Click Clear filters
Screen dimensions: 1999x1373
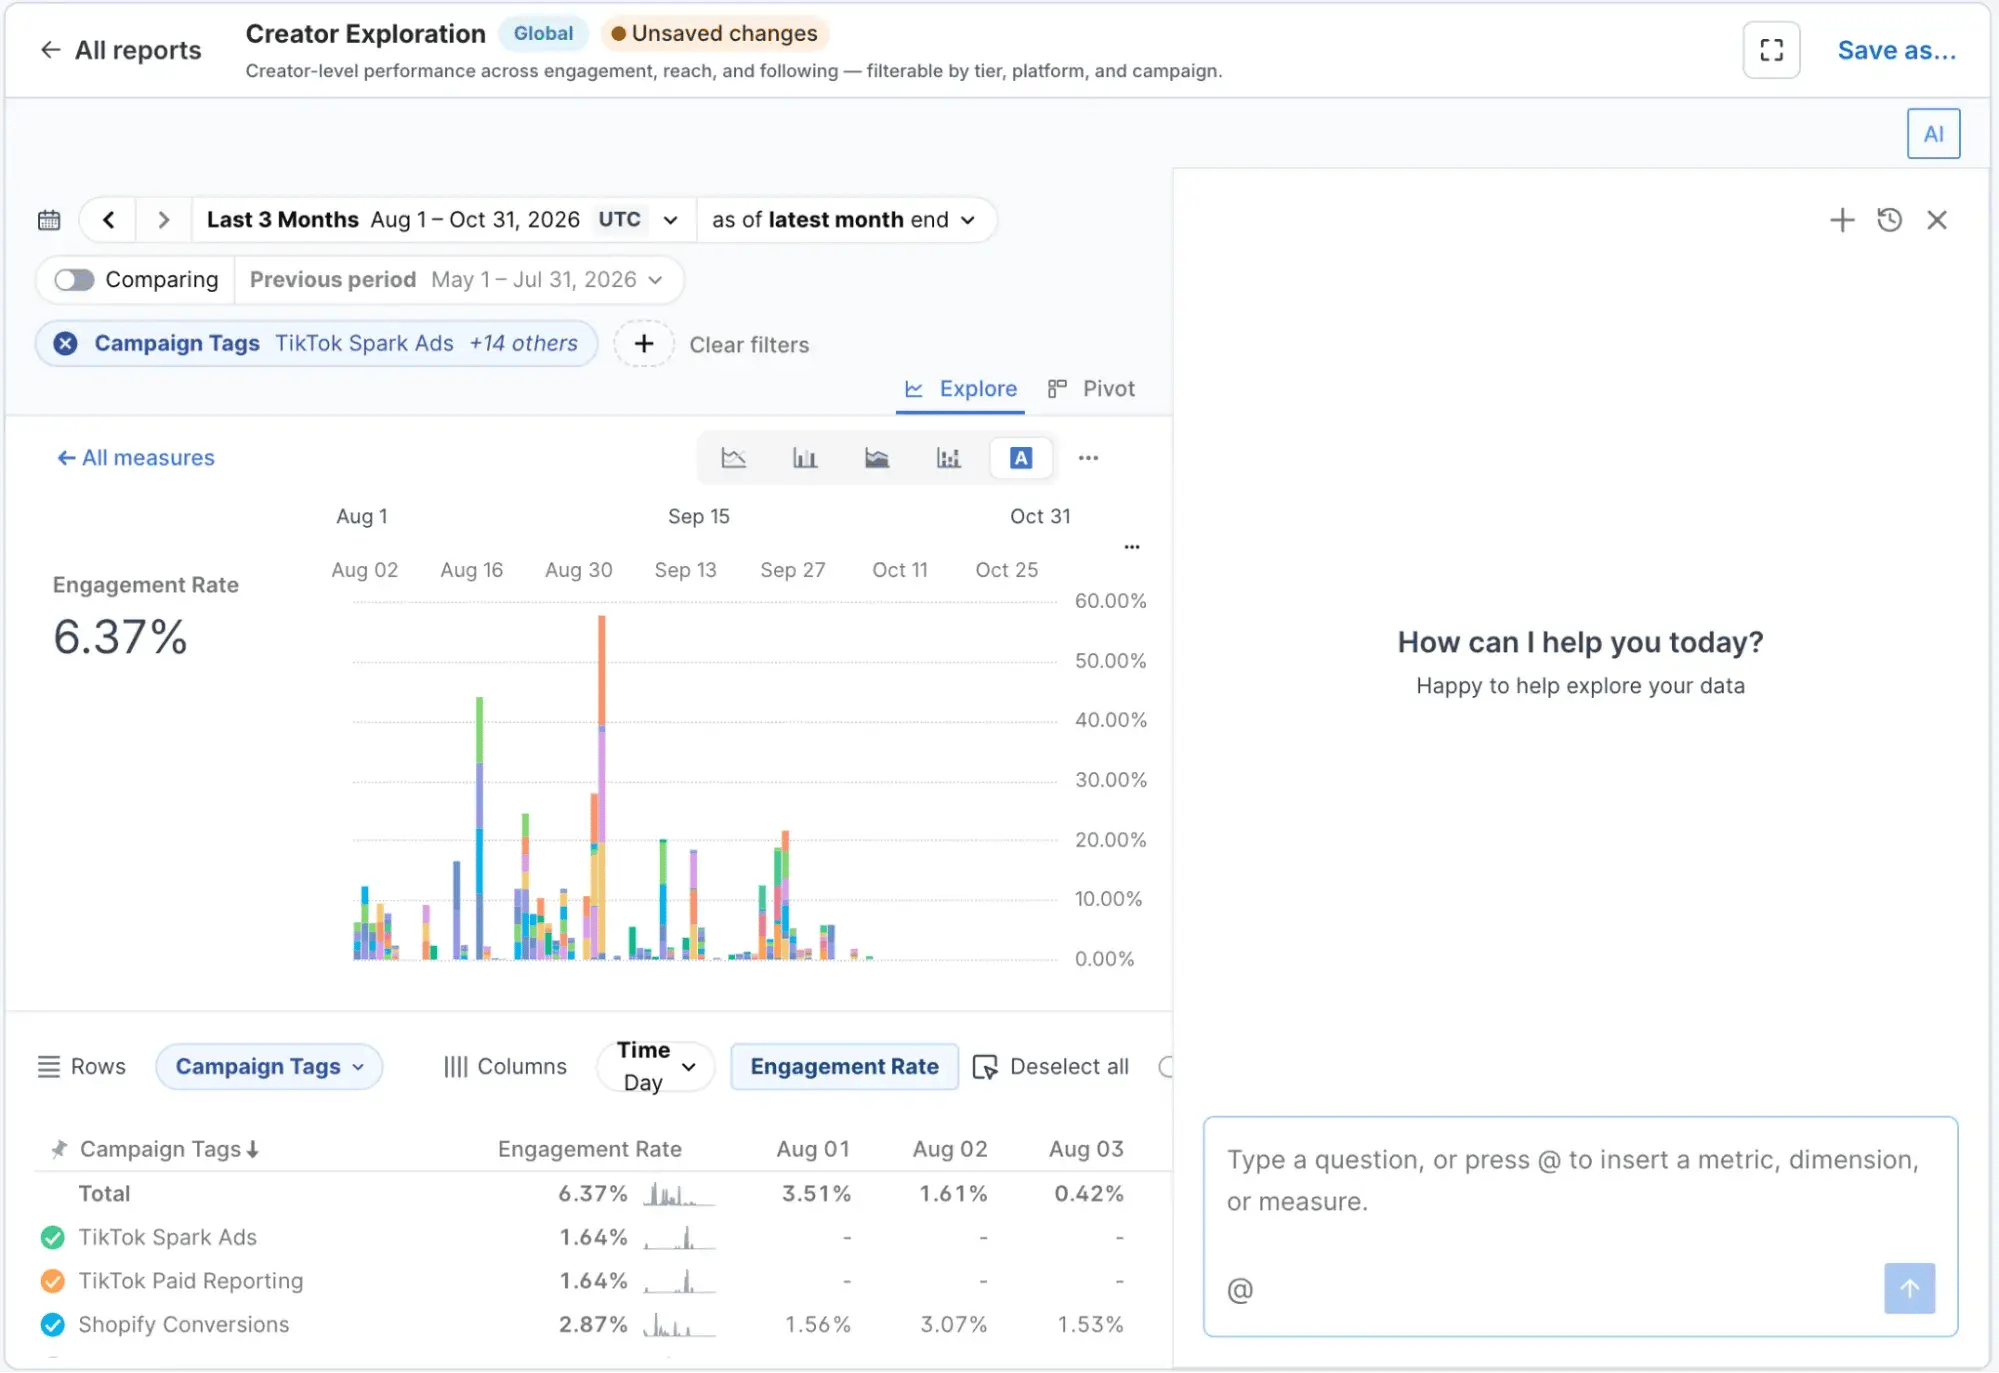click(748, 345)
